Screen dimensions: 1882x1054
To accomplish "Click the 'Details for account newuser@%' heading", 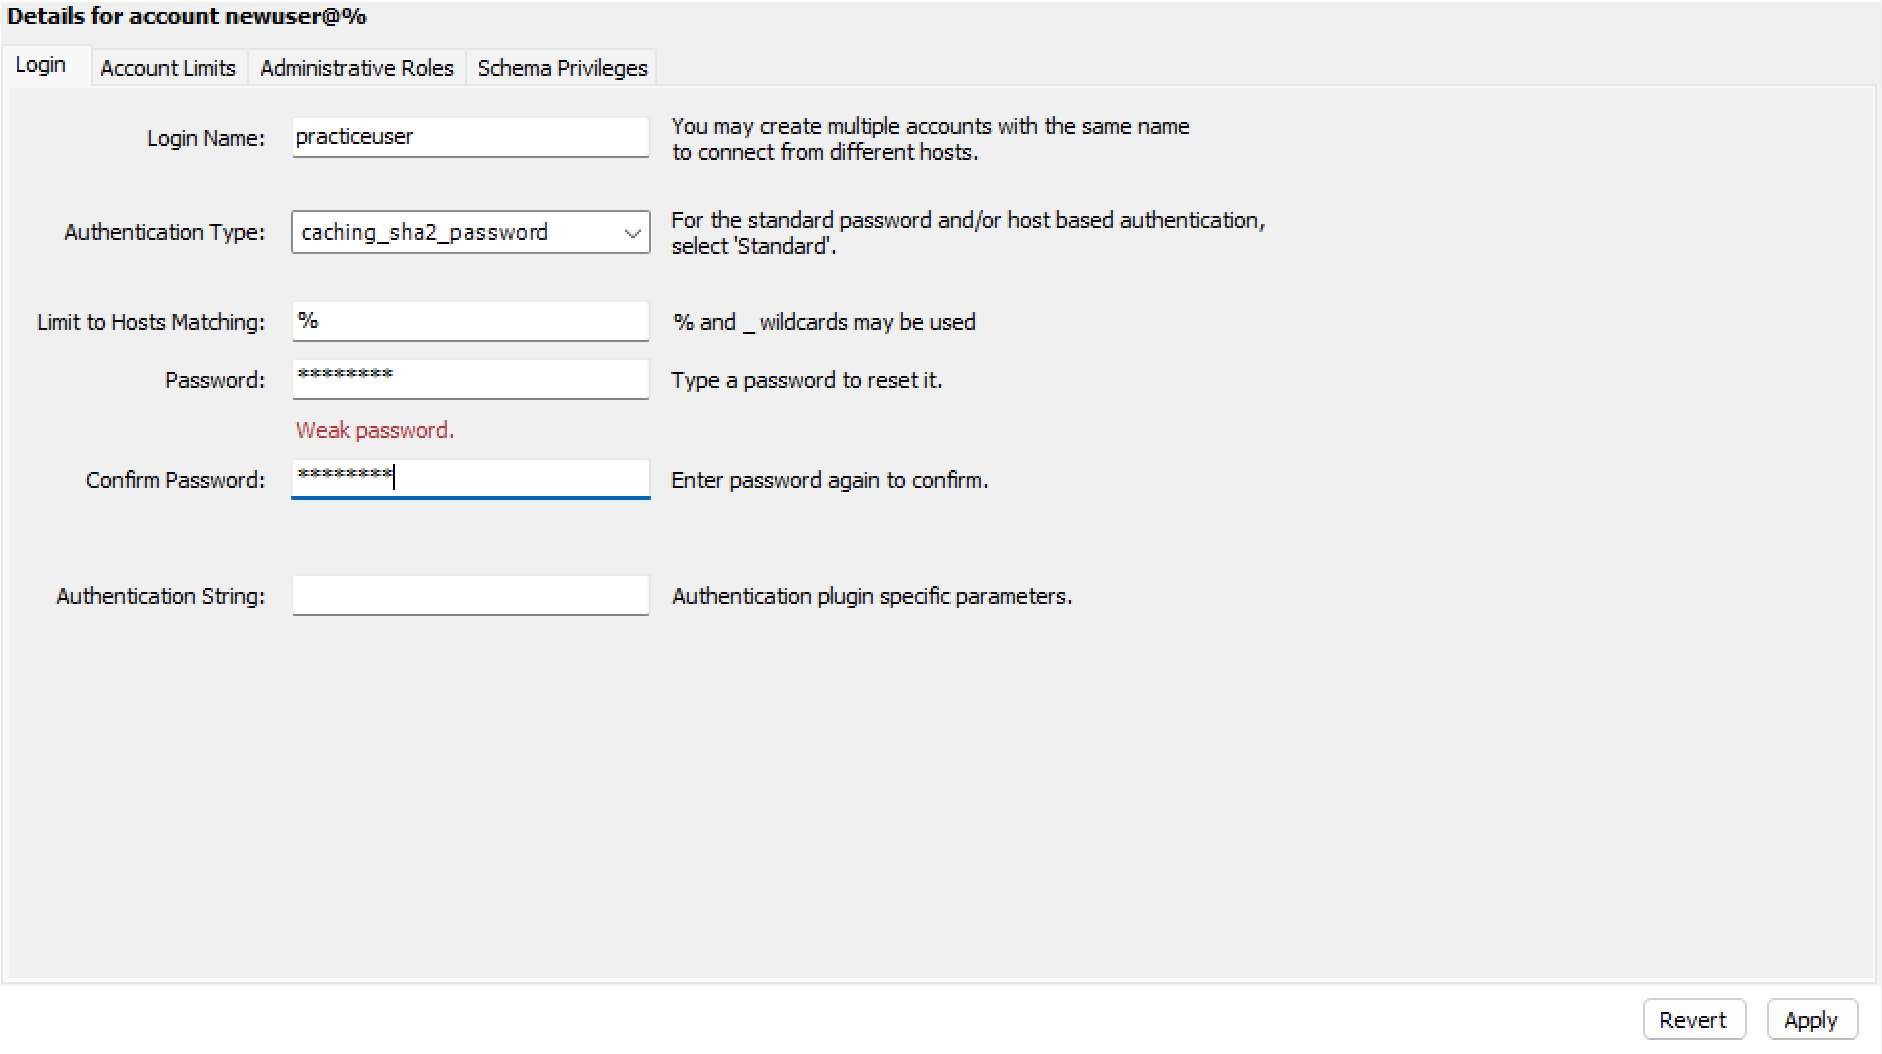I will coord(187,16).
